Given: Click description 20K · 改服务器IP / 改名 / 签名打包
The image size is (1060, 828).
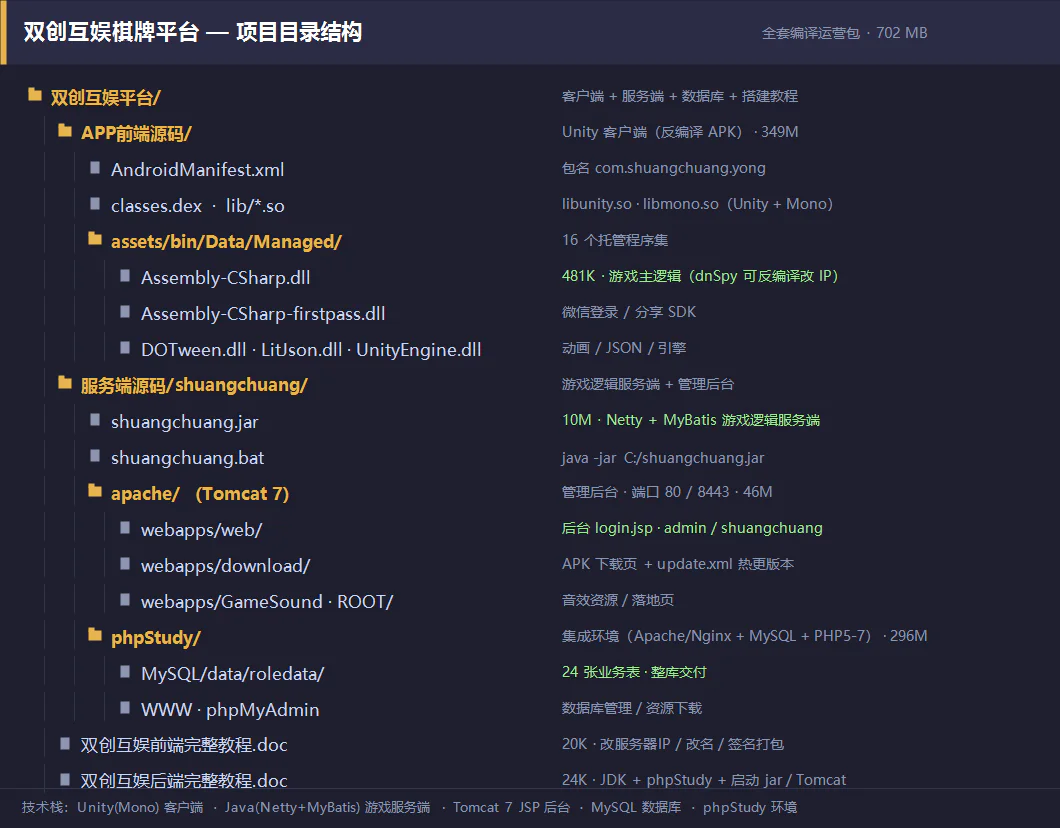Looking at the screenshot, I should point(673,744).
